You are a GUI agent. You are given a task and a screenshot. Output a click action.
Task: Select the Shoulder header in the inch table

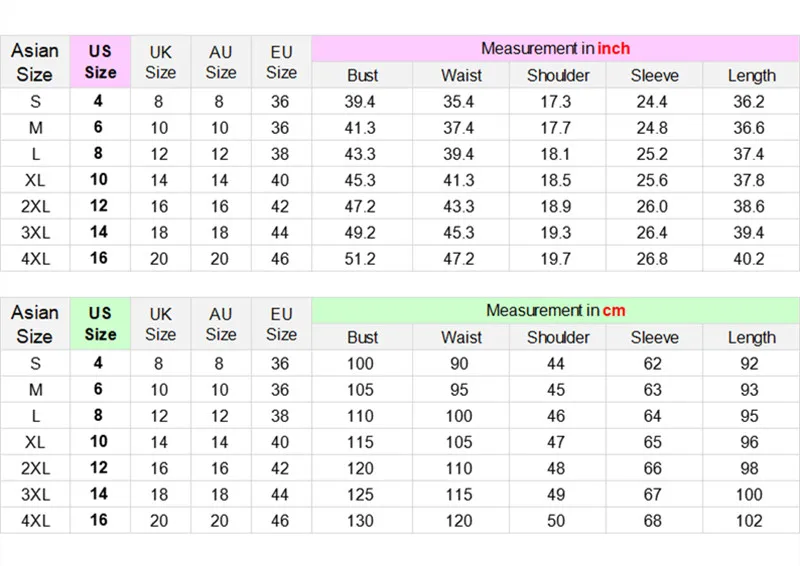[558, 76]
